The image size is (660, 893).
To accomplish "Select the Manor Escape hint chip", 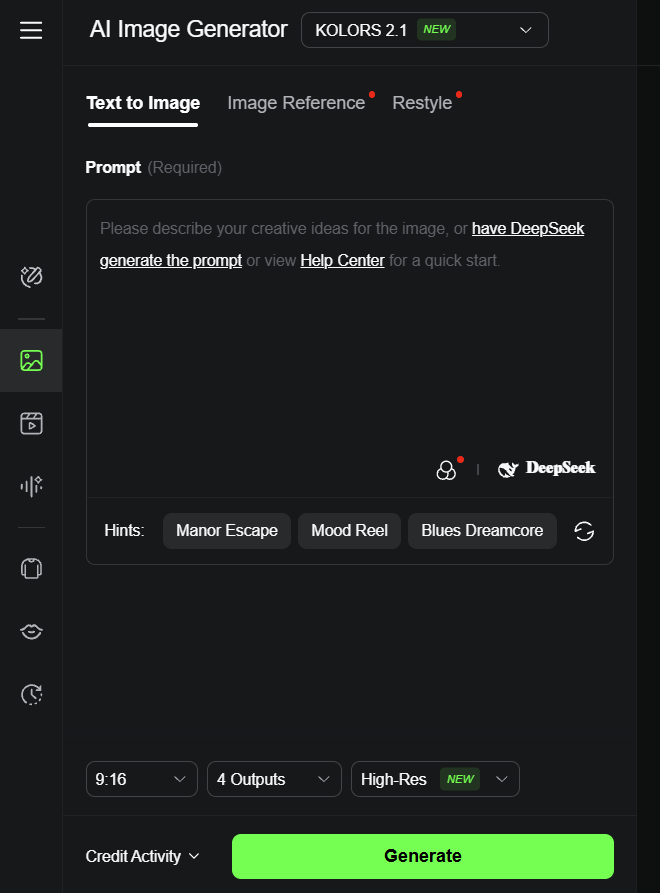I will pyautogui.click(x=227, y=531).
